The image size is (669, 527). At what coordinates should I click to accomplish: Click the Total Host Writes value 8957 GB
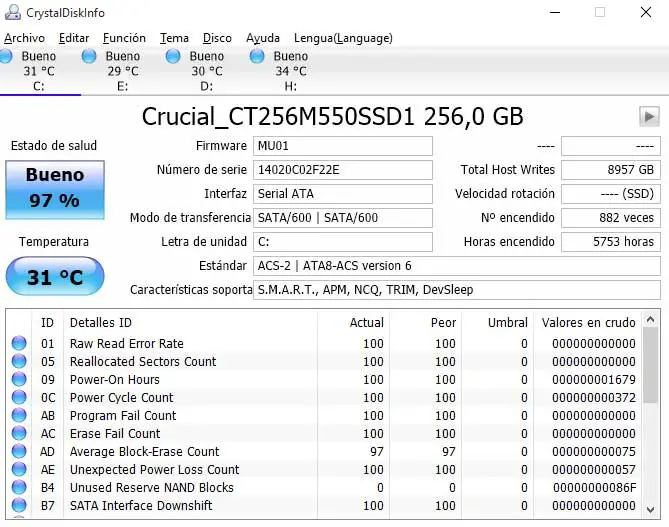(x=611, y=170)
